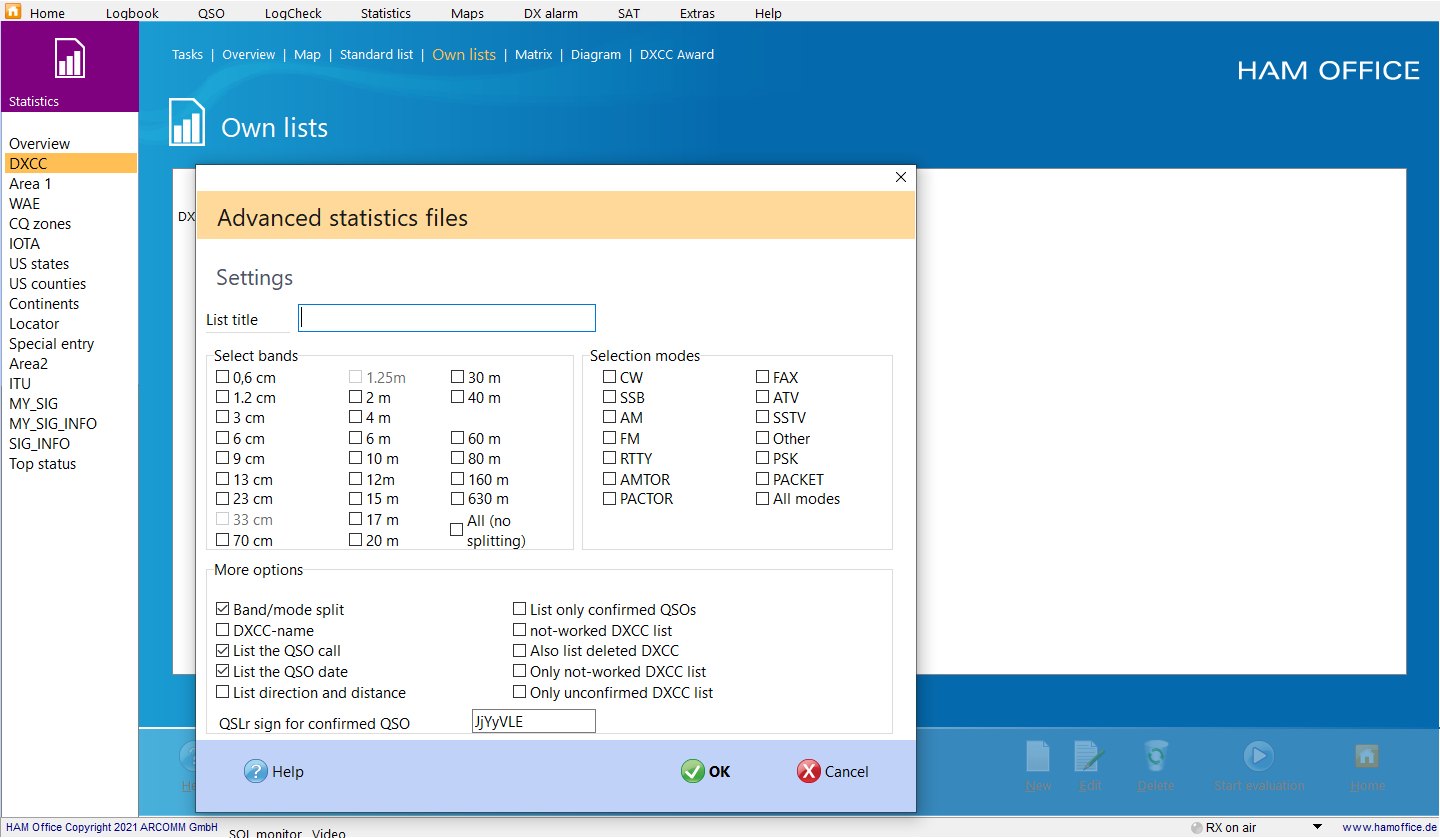Click the blue Help question mark icon

(256, 771)
